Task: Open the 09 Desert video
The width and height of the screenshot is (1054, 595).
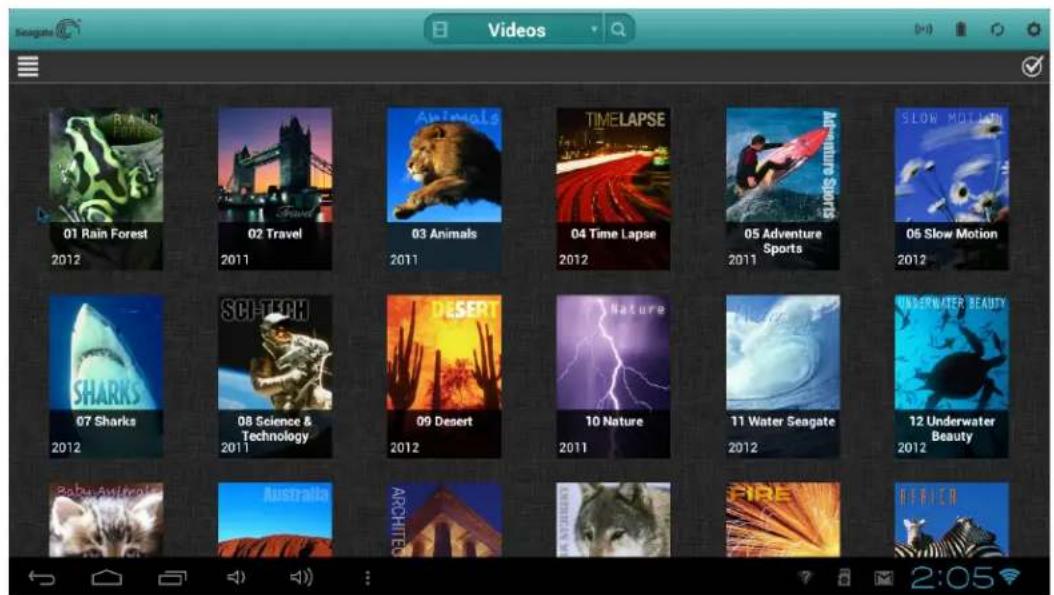Action: 444,376
